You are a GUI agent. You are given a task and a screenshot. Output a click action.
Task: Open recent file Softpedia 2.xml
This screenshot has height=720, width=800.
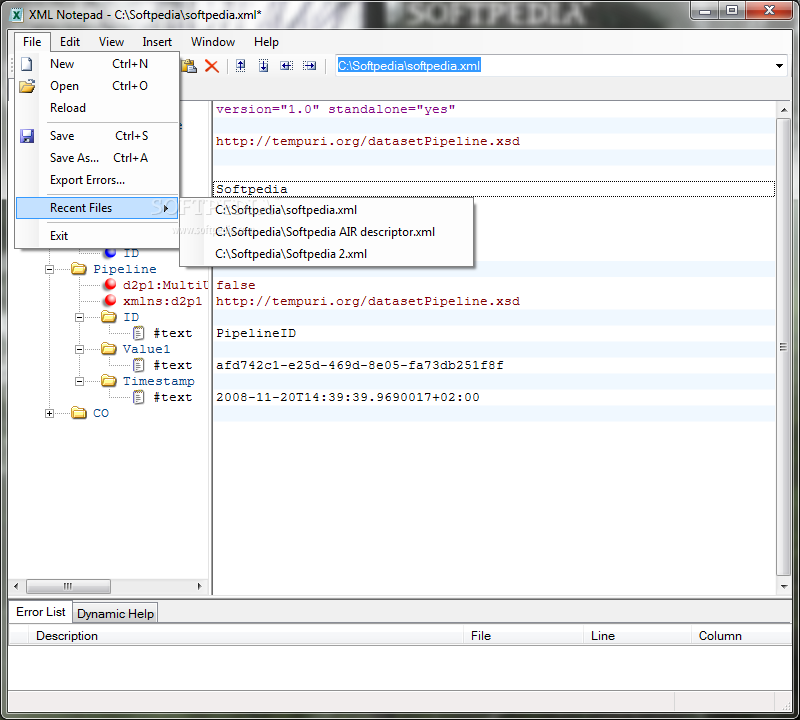(327, 254)
